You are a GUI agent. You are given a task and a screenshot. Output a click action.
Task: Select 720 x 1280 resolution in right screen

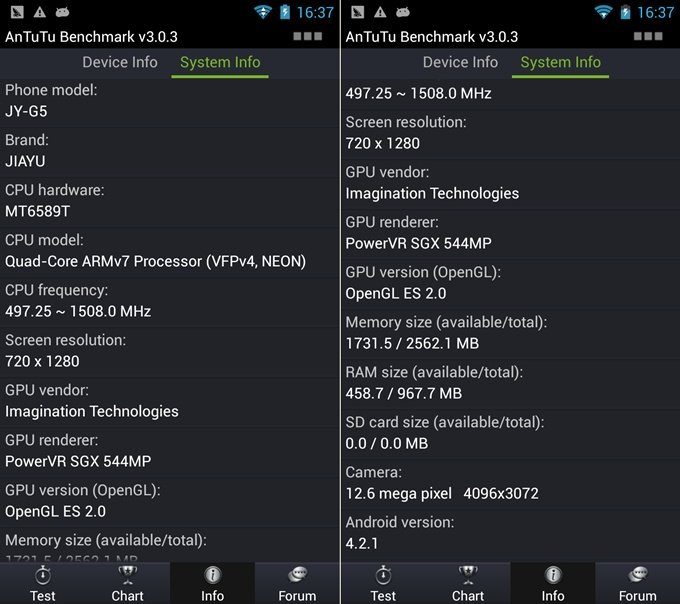(383, 143)
